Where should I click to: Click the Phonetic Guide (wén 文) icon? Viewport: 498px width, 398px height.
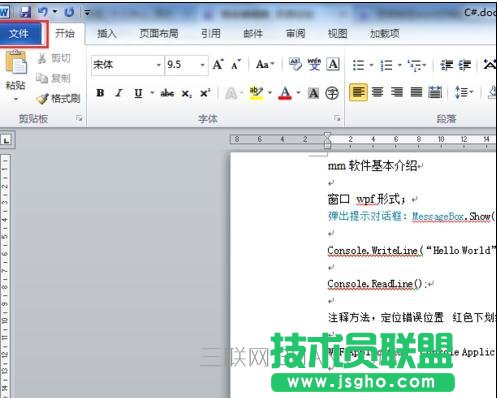(314, 64)
